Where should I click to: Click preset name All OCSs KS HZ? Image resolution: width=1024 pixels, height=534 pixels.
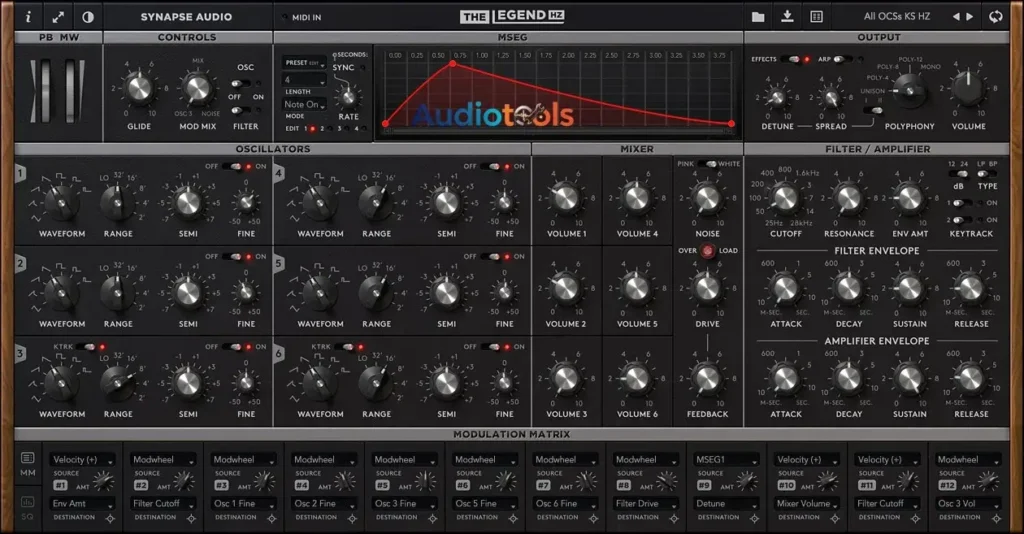point(897,16)
